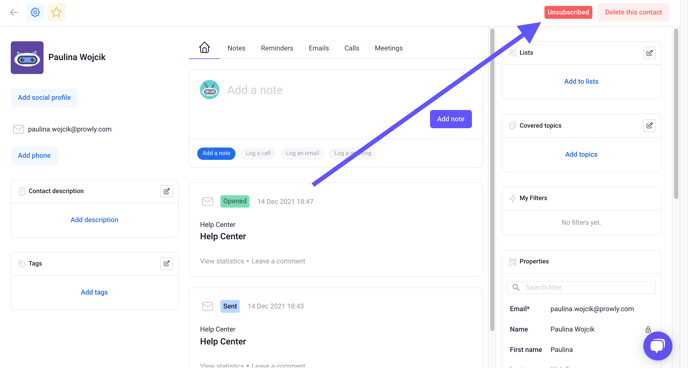
Task: Click the Add phone button
Action: [x=34, y=155]
